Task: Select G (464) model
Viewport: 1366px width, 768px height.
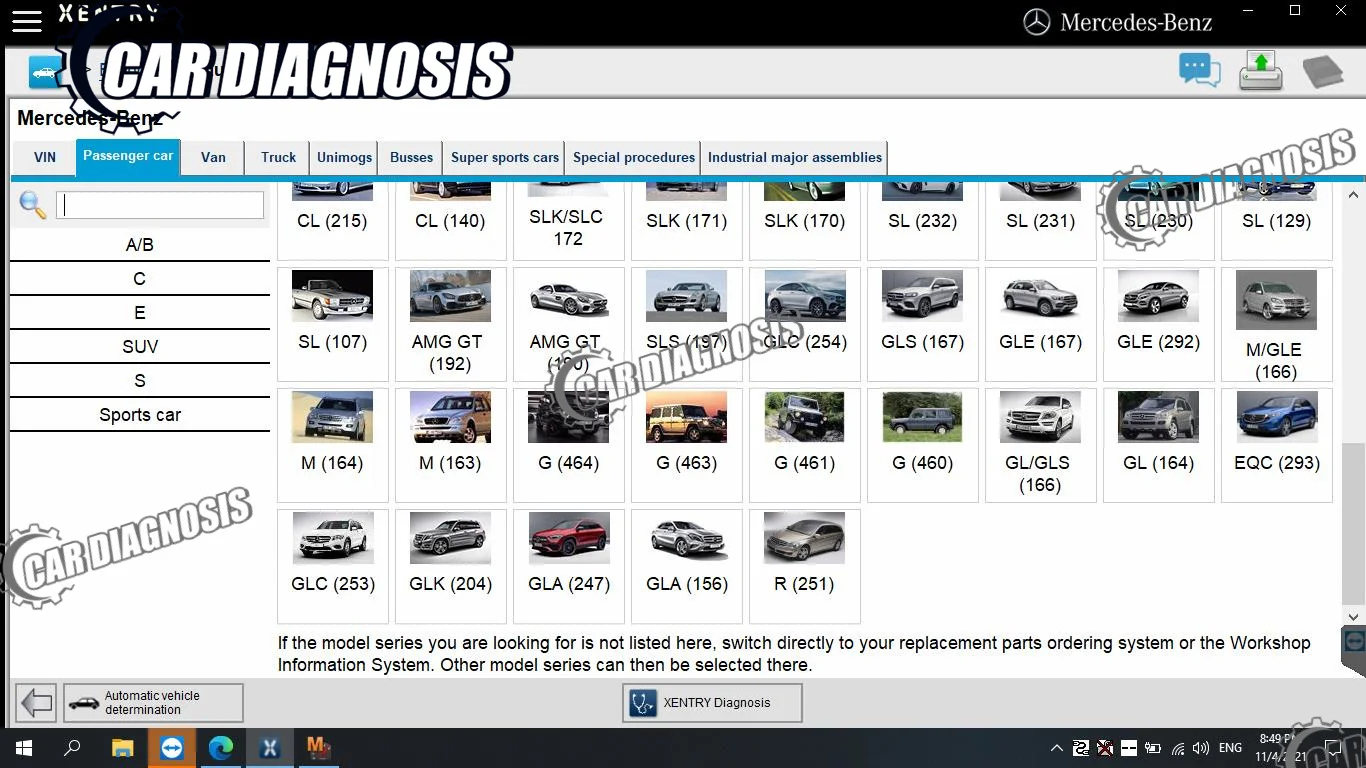Action: 569,445
